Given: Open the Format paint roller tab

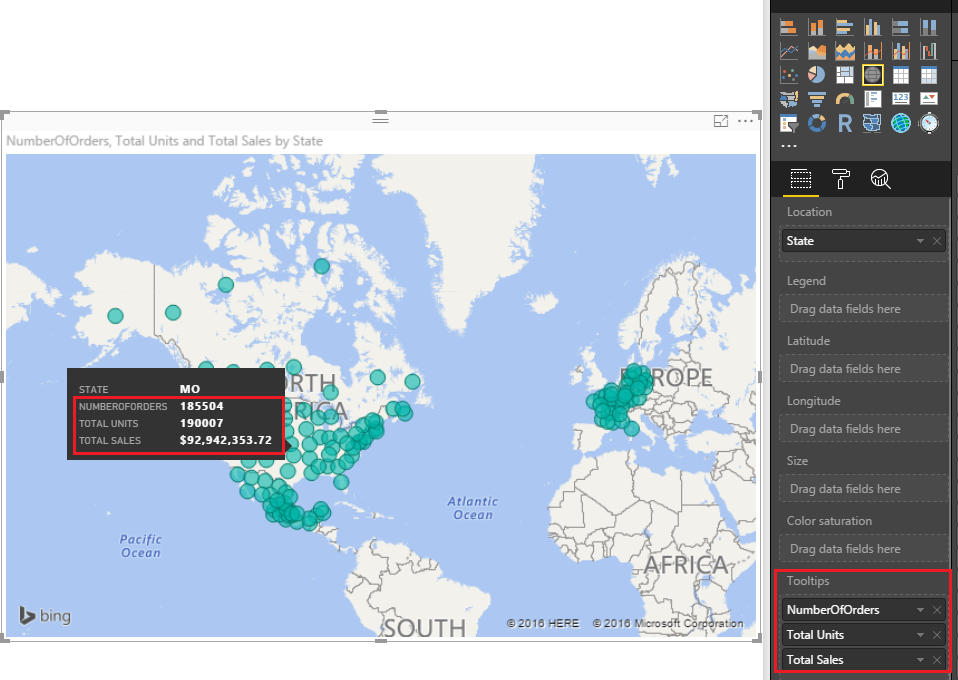Looking at the screenshot, I should tap(841, 179).
